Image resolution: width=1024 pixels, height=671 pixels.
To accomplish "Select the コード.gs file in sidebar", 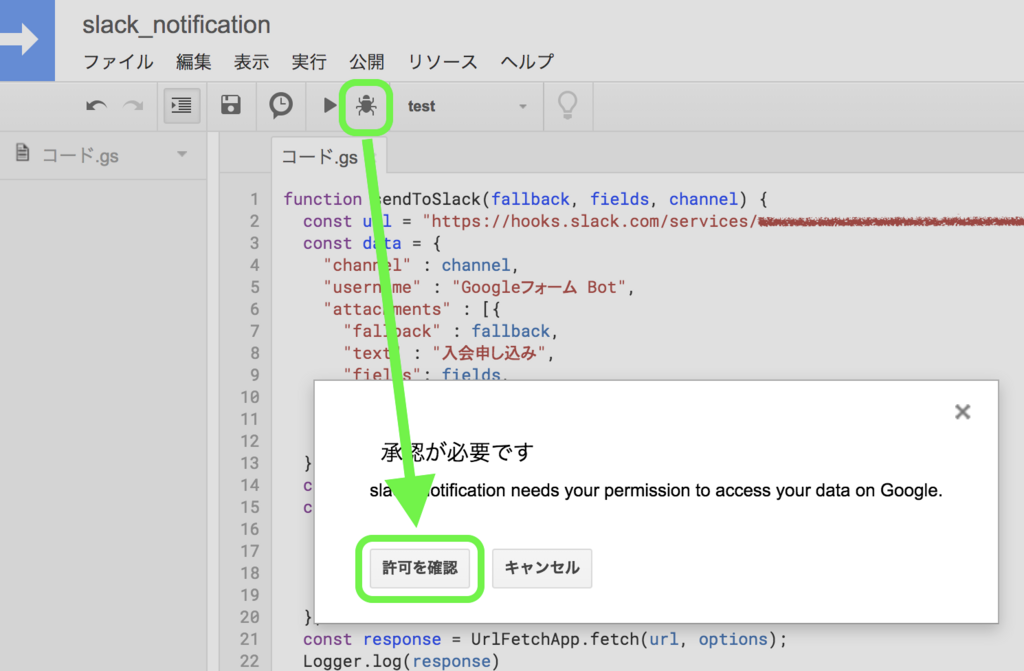I will coord(80,155).
